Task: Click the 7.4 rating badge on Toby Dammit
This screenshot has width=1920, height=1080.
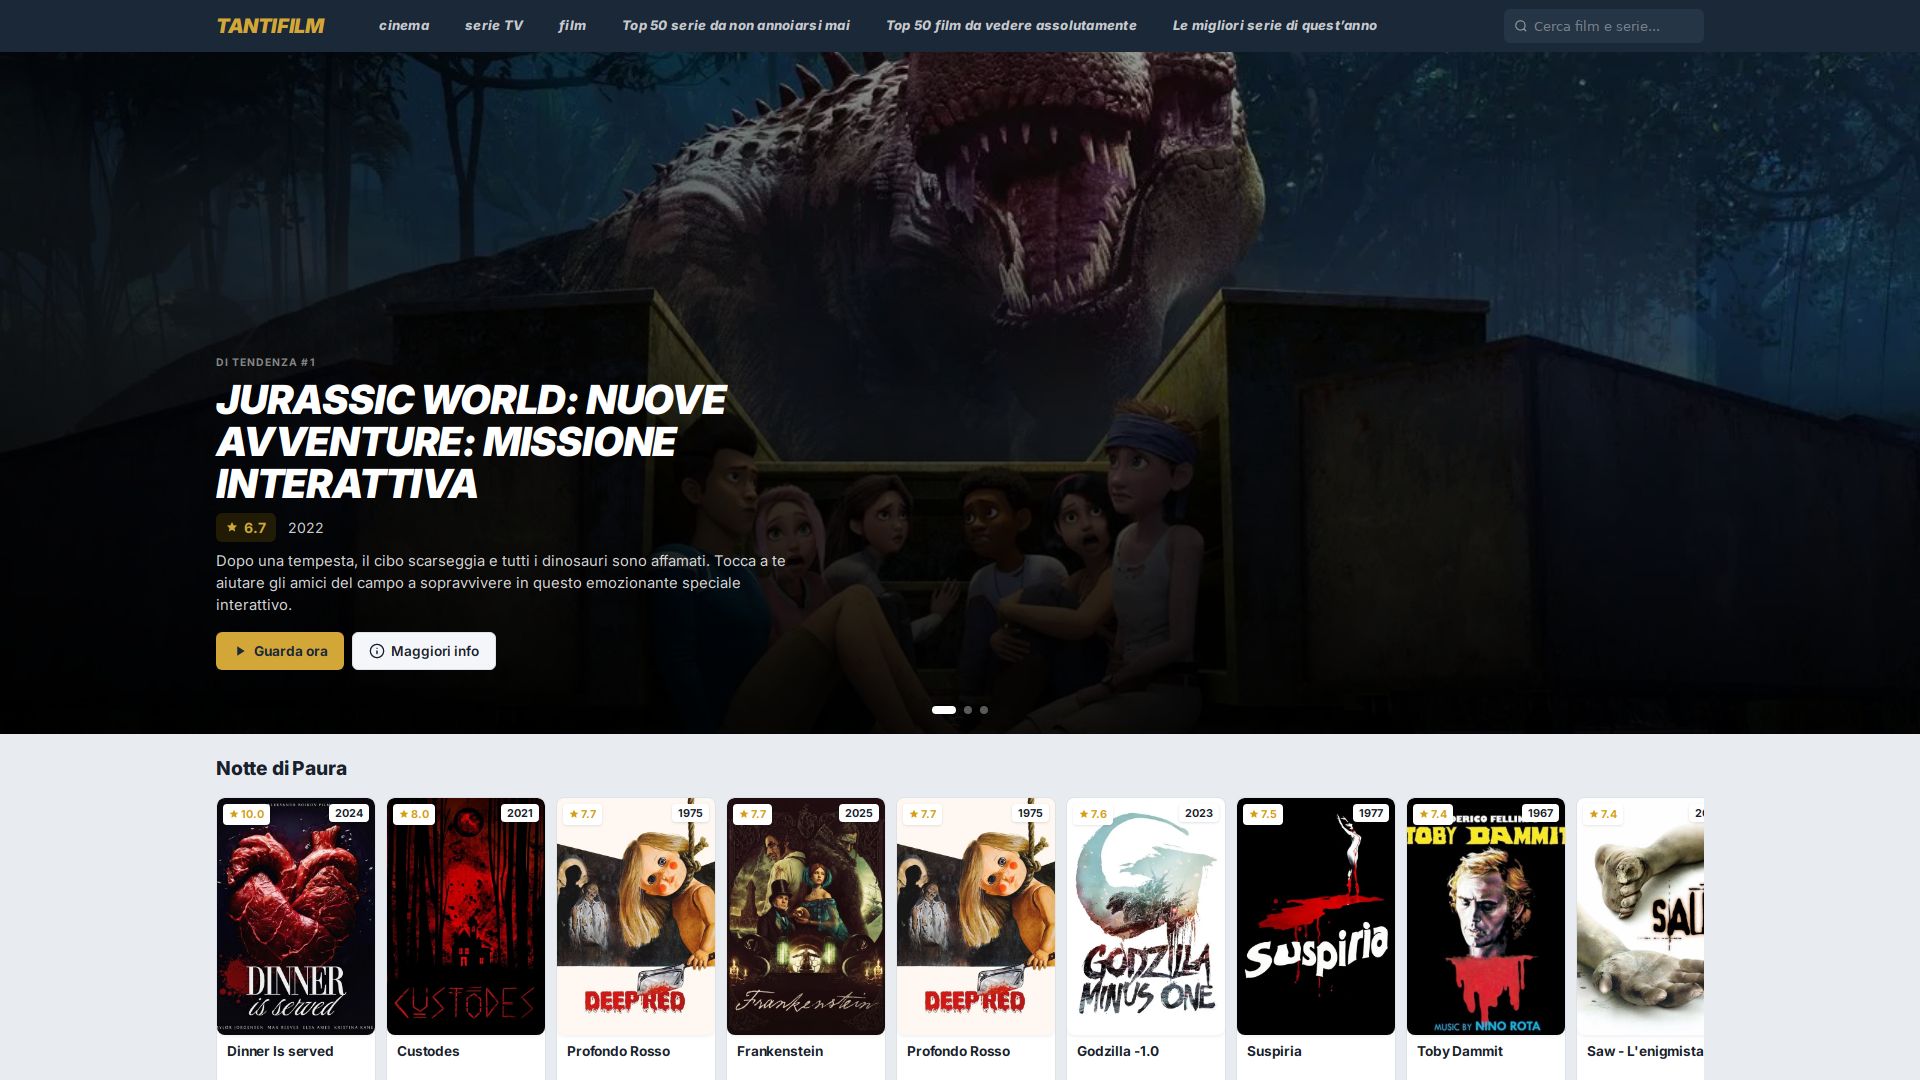Action: tap(1433, 814)
